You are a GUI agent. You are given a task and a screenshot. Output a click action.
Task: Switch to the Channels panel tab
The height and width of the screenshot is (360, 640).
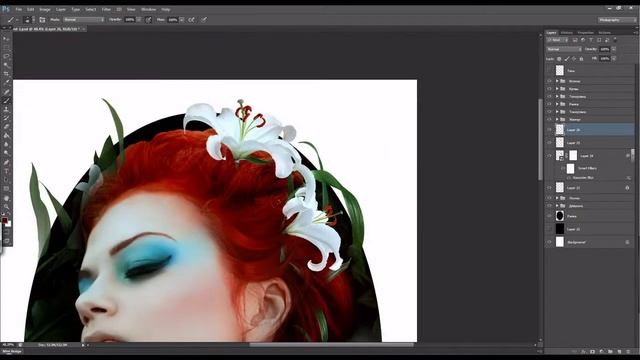pos(567,33)
